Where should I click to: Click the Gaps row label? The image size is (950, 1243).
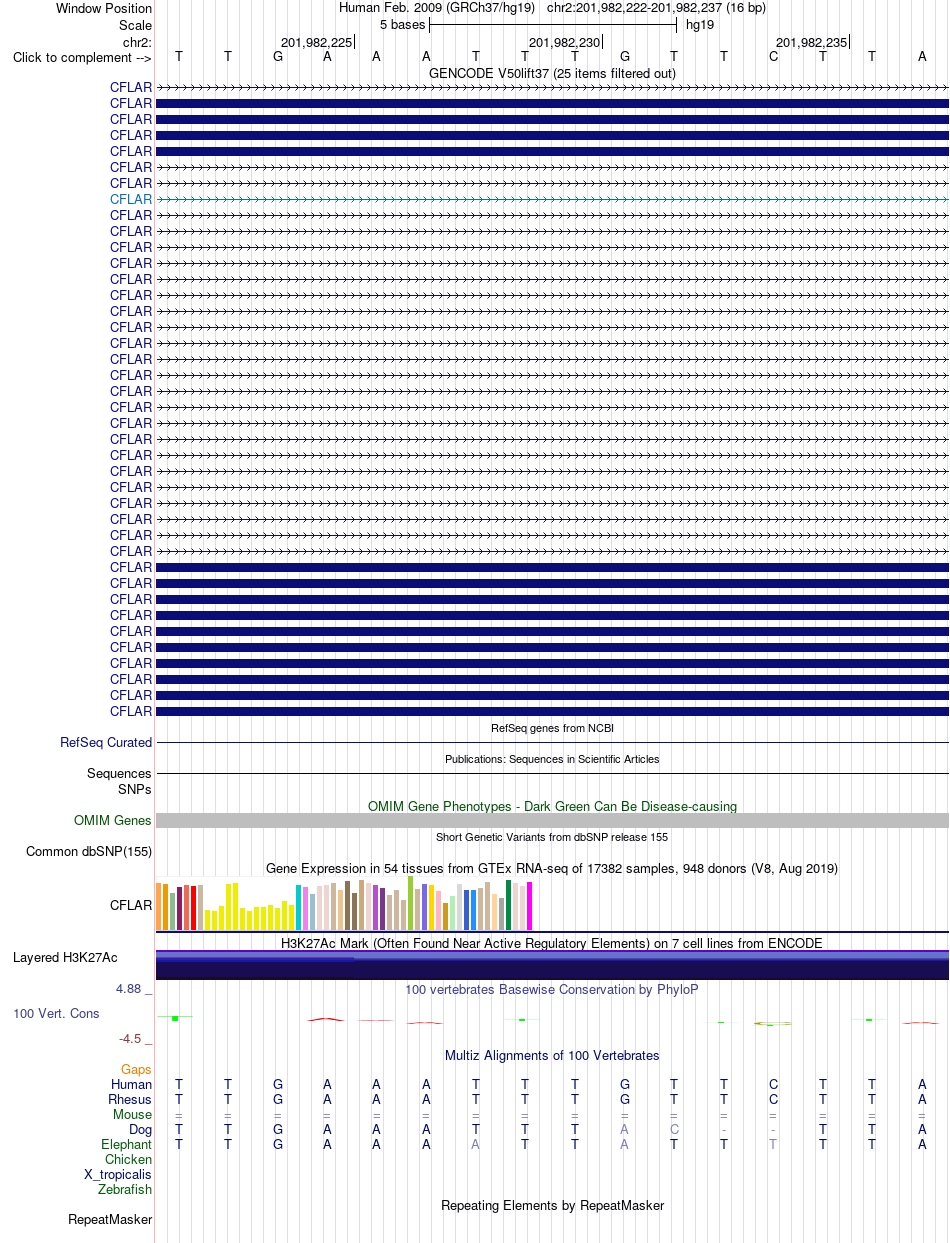(x=137, y=1070)
